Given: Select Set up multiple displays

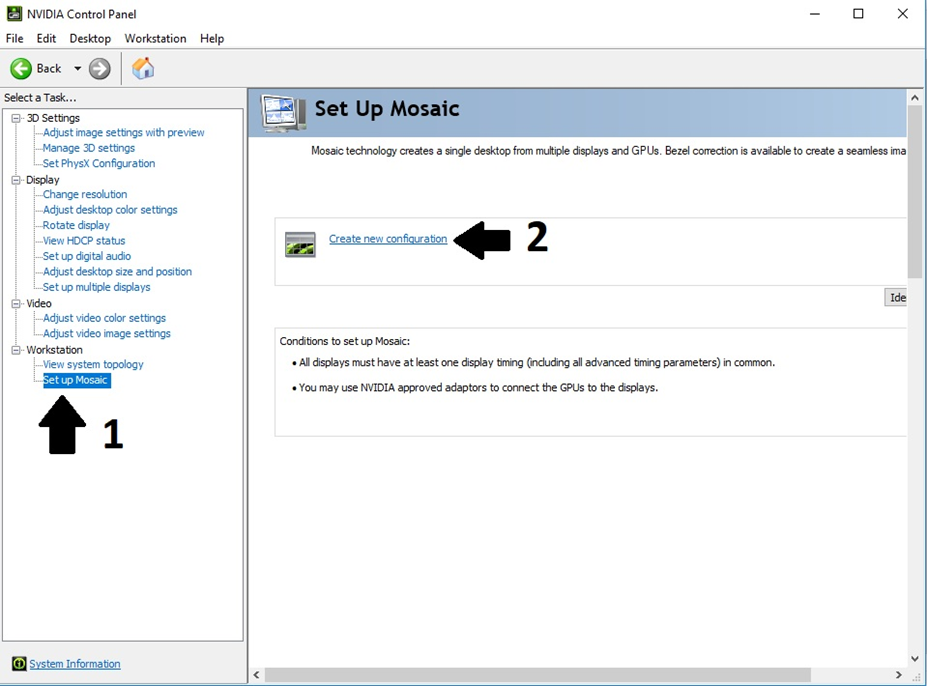Looking at the screenshot, I should [x=96, y=287].
